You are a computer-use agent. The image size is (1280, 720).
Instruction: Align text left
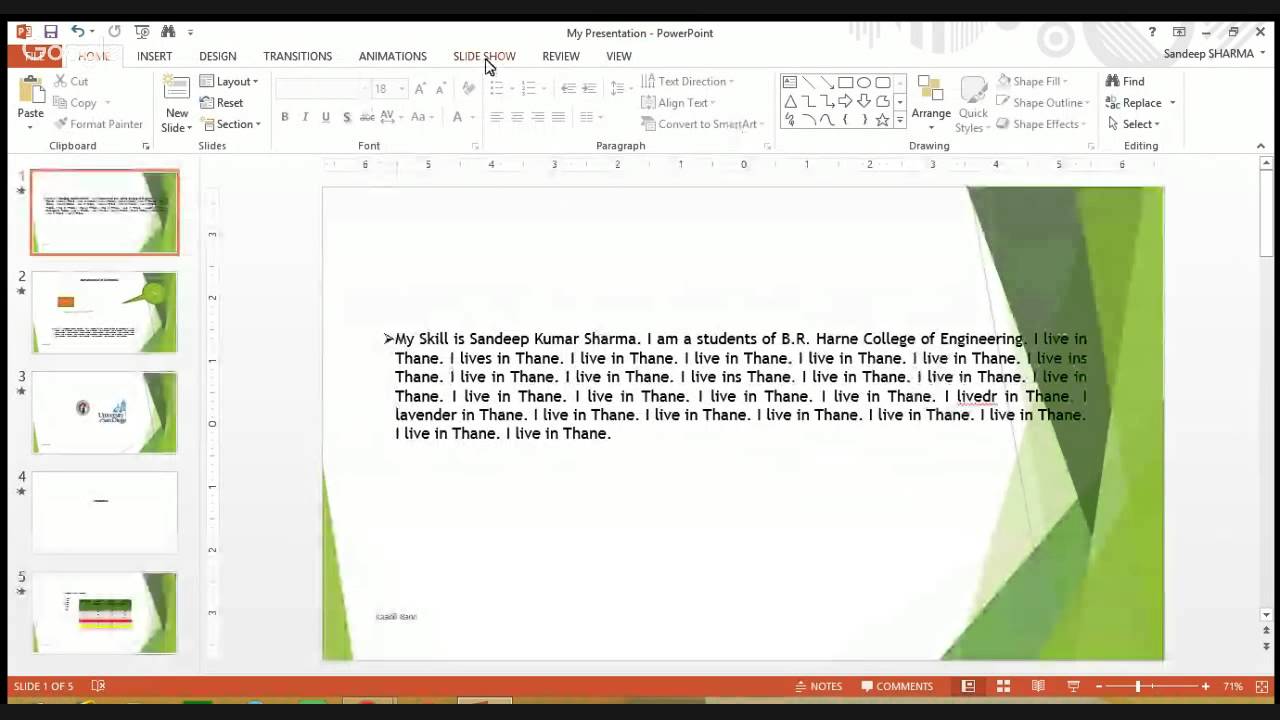point(496,117)
